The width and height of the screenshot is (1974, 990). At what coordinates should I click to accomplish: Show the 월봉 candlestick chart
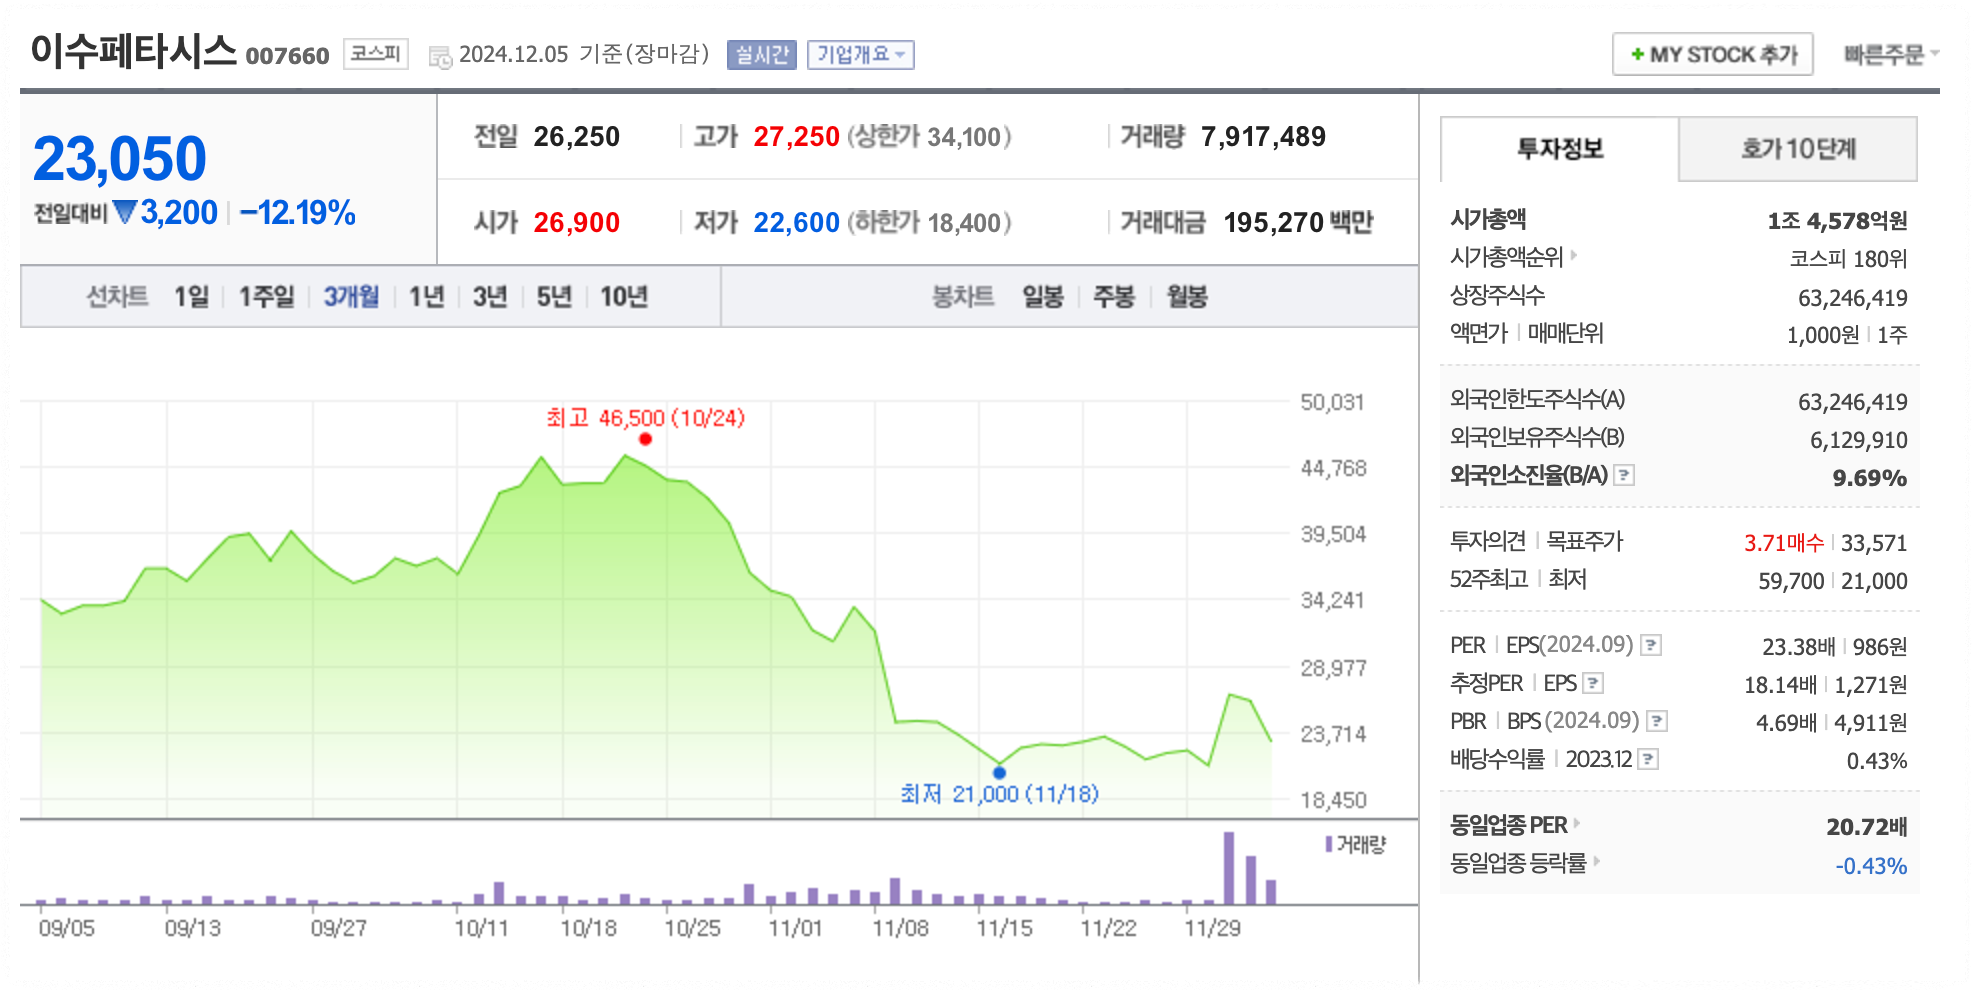point(1188,296)
